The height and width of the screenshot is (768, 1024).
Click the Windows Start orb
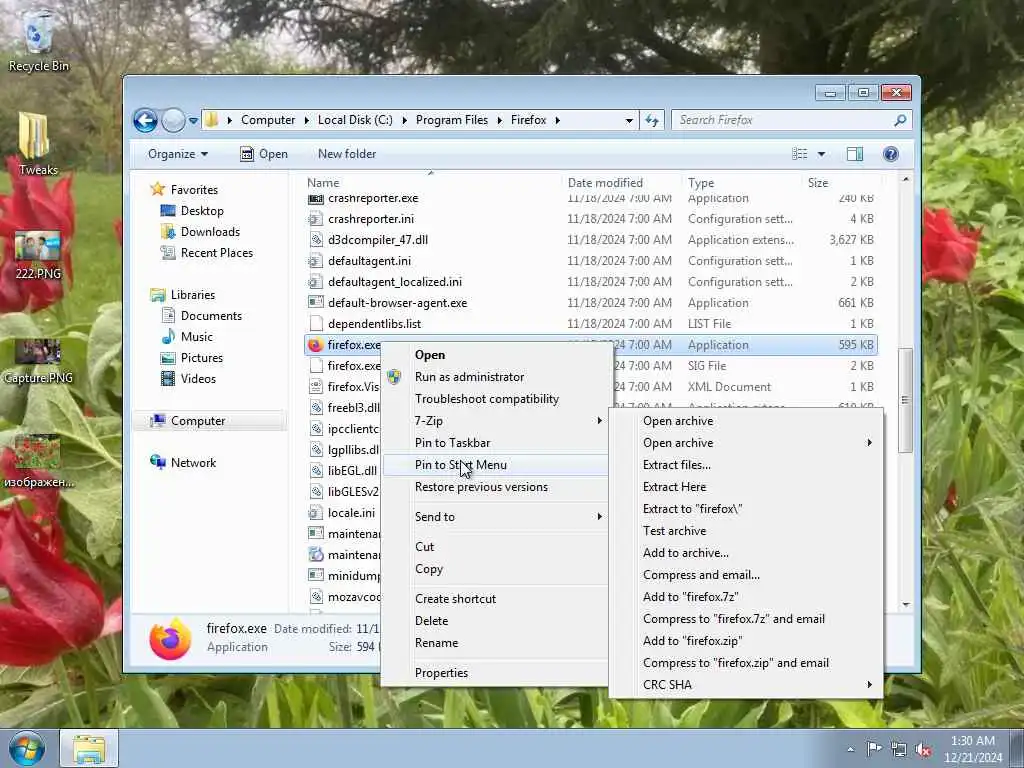(x=25, y=748)
